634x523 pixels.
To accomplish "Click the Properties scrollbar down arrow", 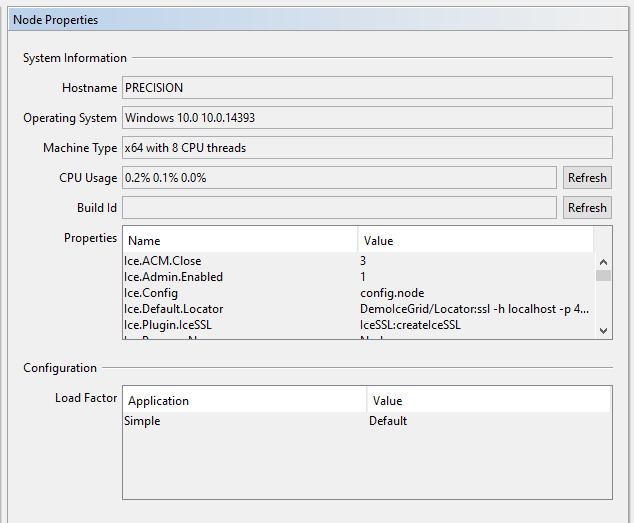I will tap(603, 330).
